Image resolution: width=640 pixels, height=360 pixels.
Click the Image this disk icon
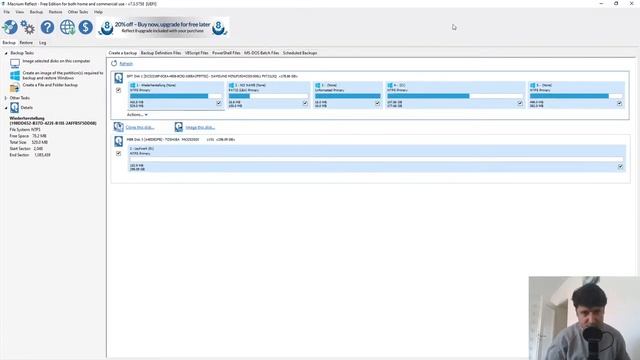pyautogui.click(x=178, y=127)
